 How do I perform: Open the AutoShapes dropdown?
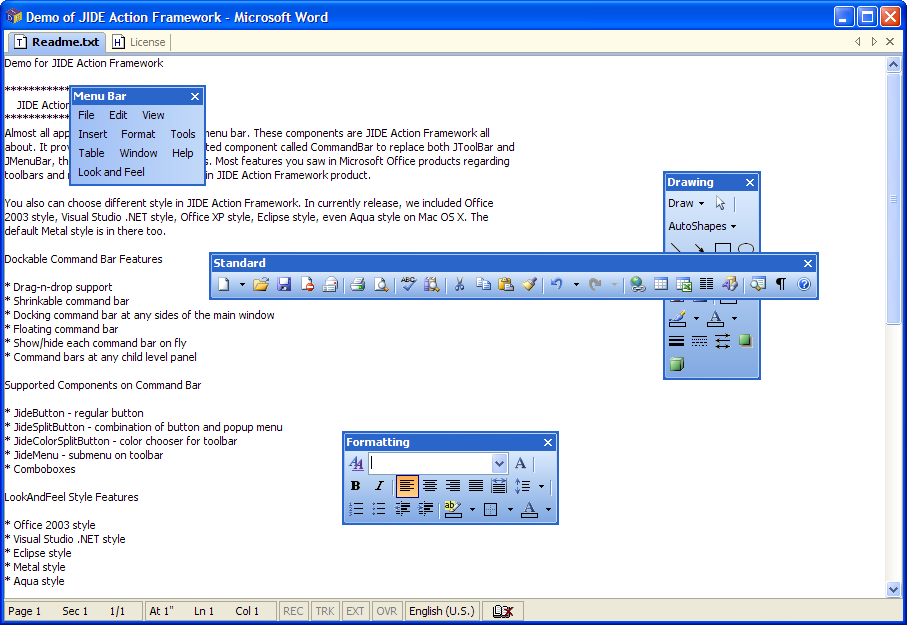702,226
